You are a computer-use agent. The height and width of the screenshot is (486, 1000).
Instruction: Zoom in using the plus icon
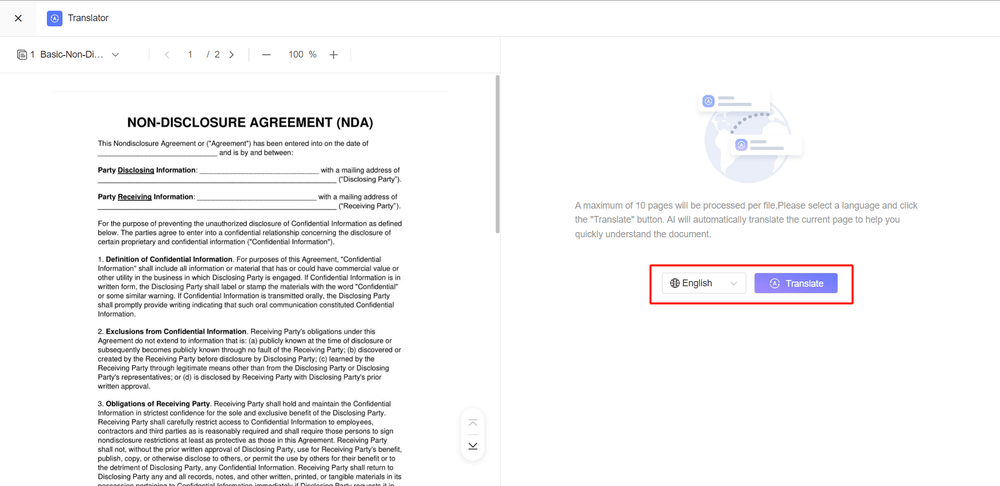pos(334,55)
